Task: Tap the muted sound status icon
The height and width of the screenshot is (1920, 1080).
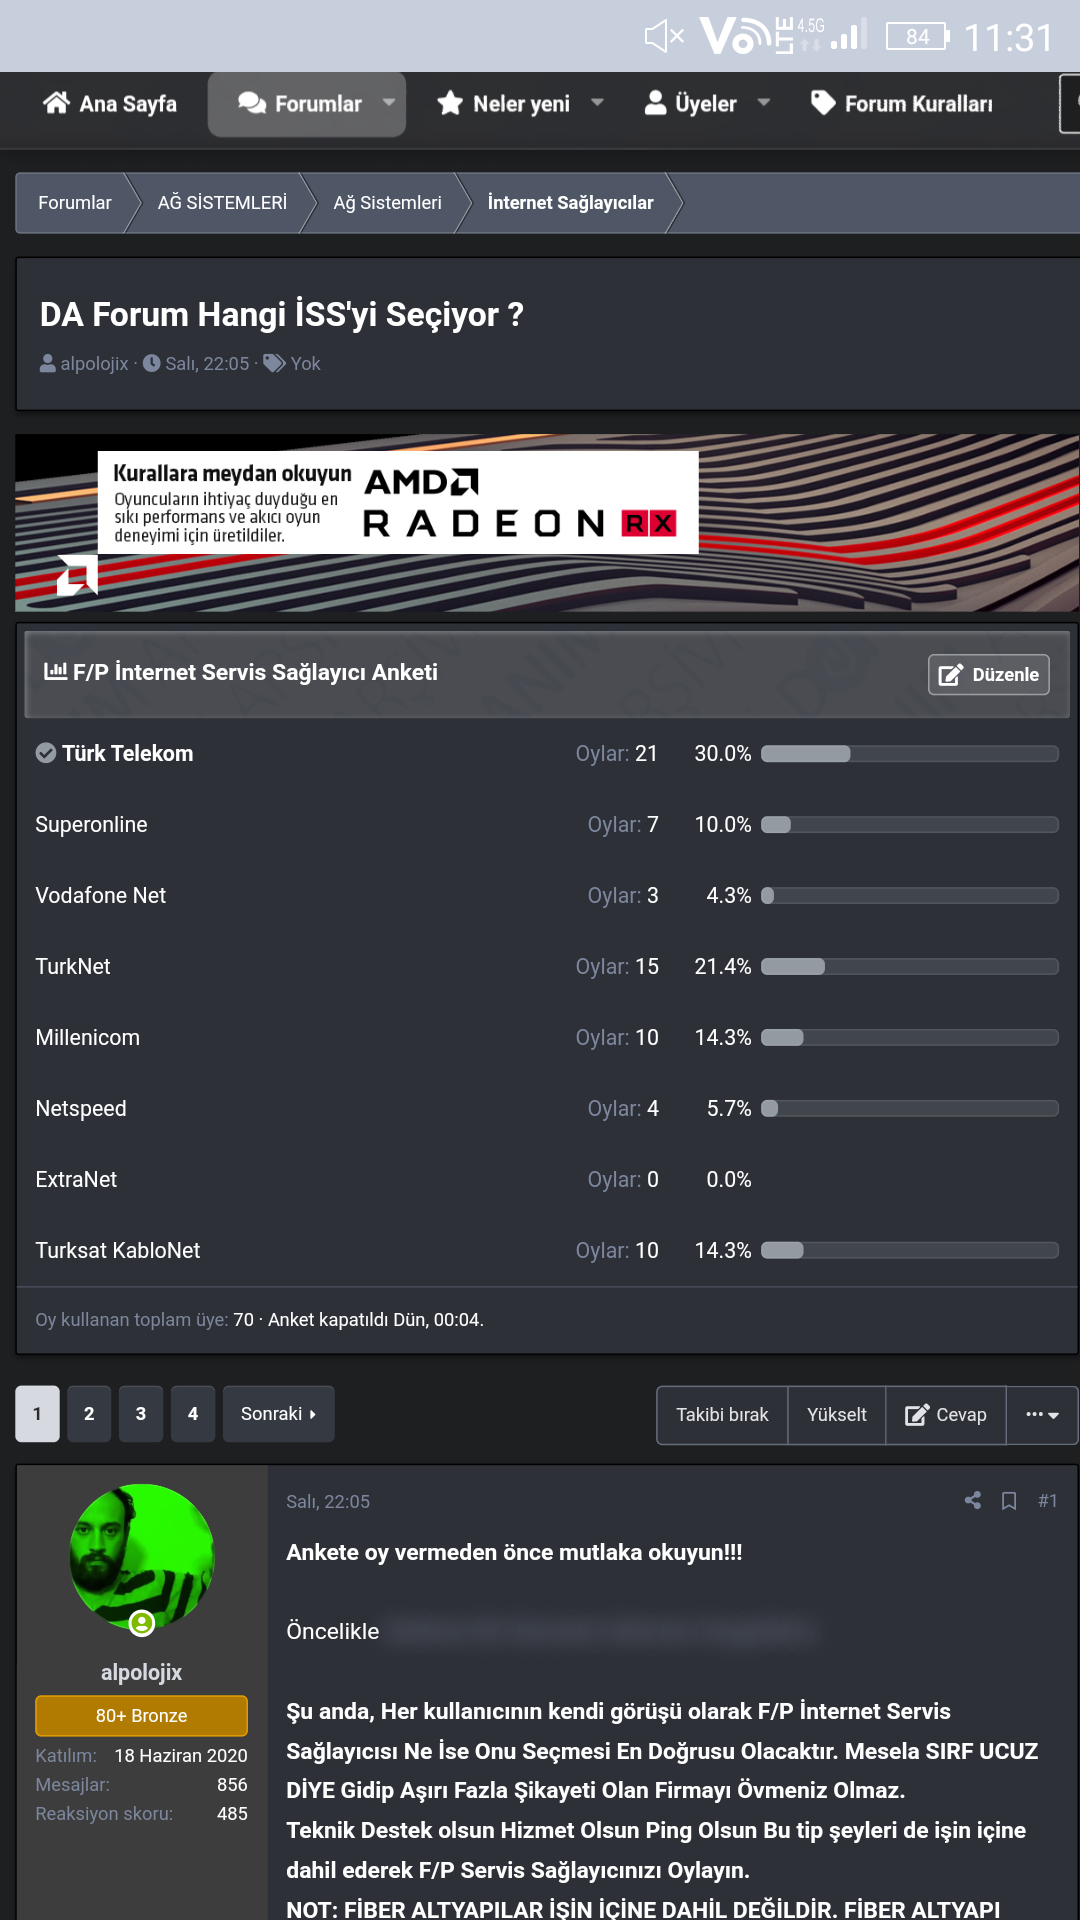Action: pos(663,37)
